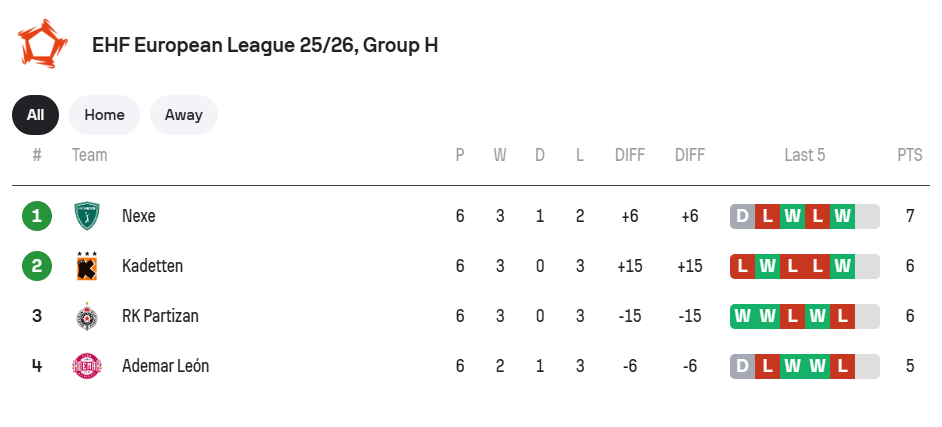Viewport: 942px width, 427px height.
Task: Open Ademar León team crest icon
Action: point(87,366)
